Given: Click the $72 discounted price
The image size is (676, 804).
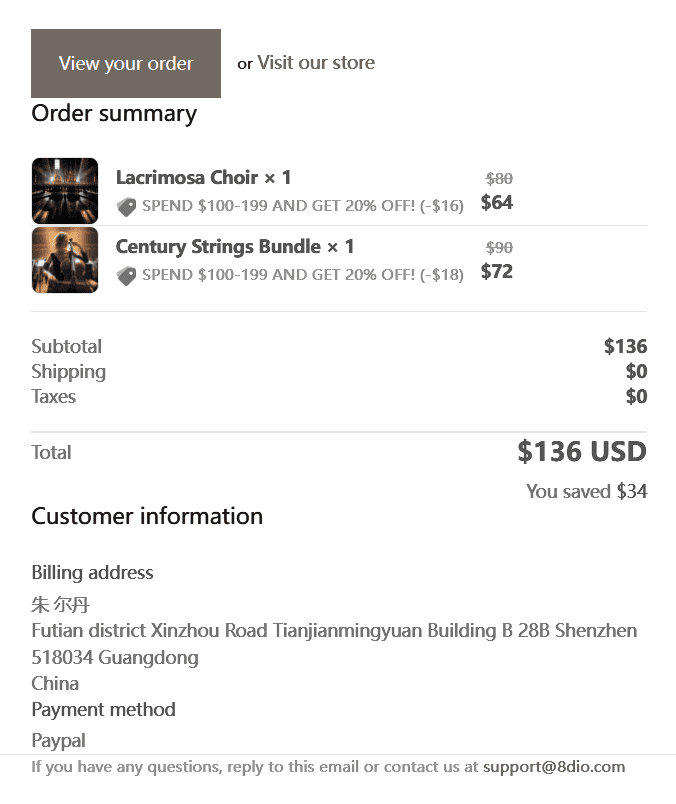Looking at the screenshot, I should click(497, 271).
